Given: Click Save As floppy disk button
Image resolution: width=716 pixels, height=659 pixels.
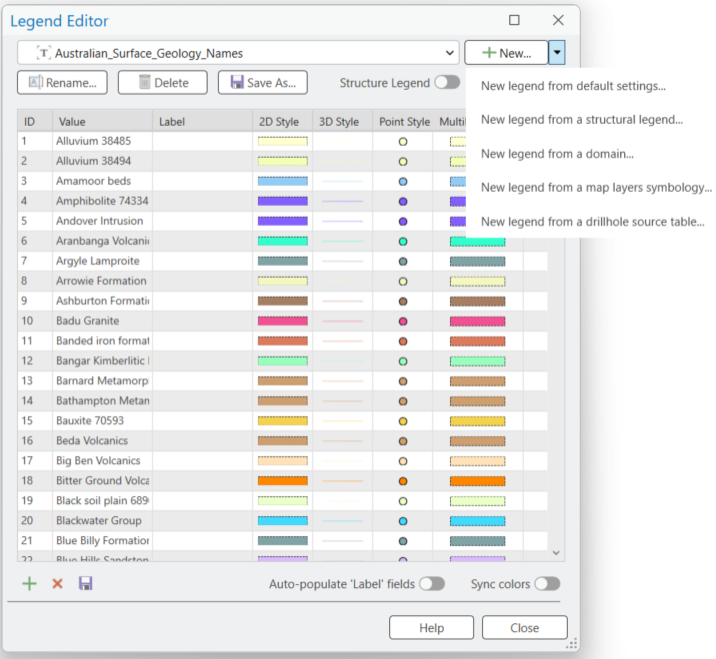Looking at the screenshot, I should [263, 83].
